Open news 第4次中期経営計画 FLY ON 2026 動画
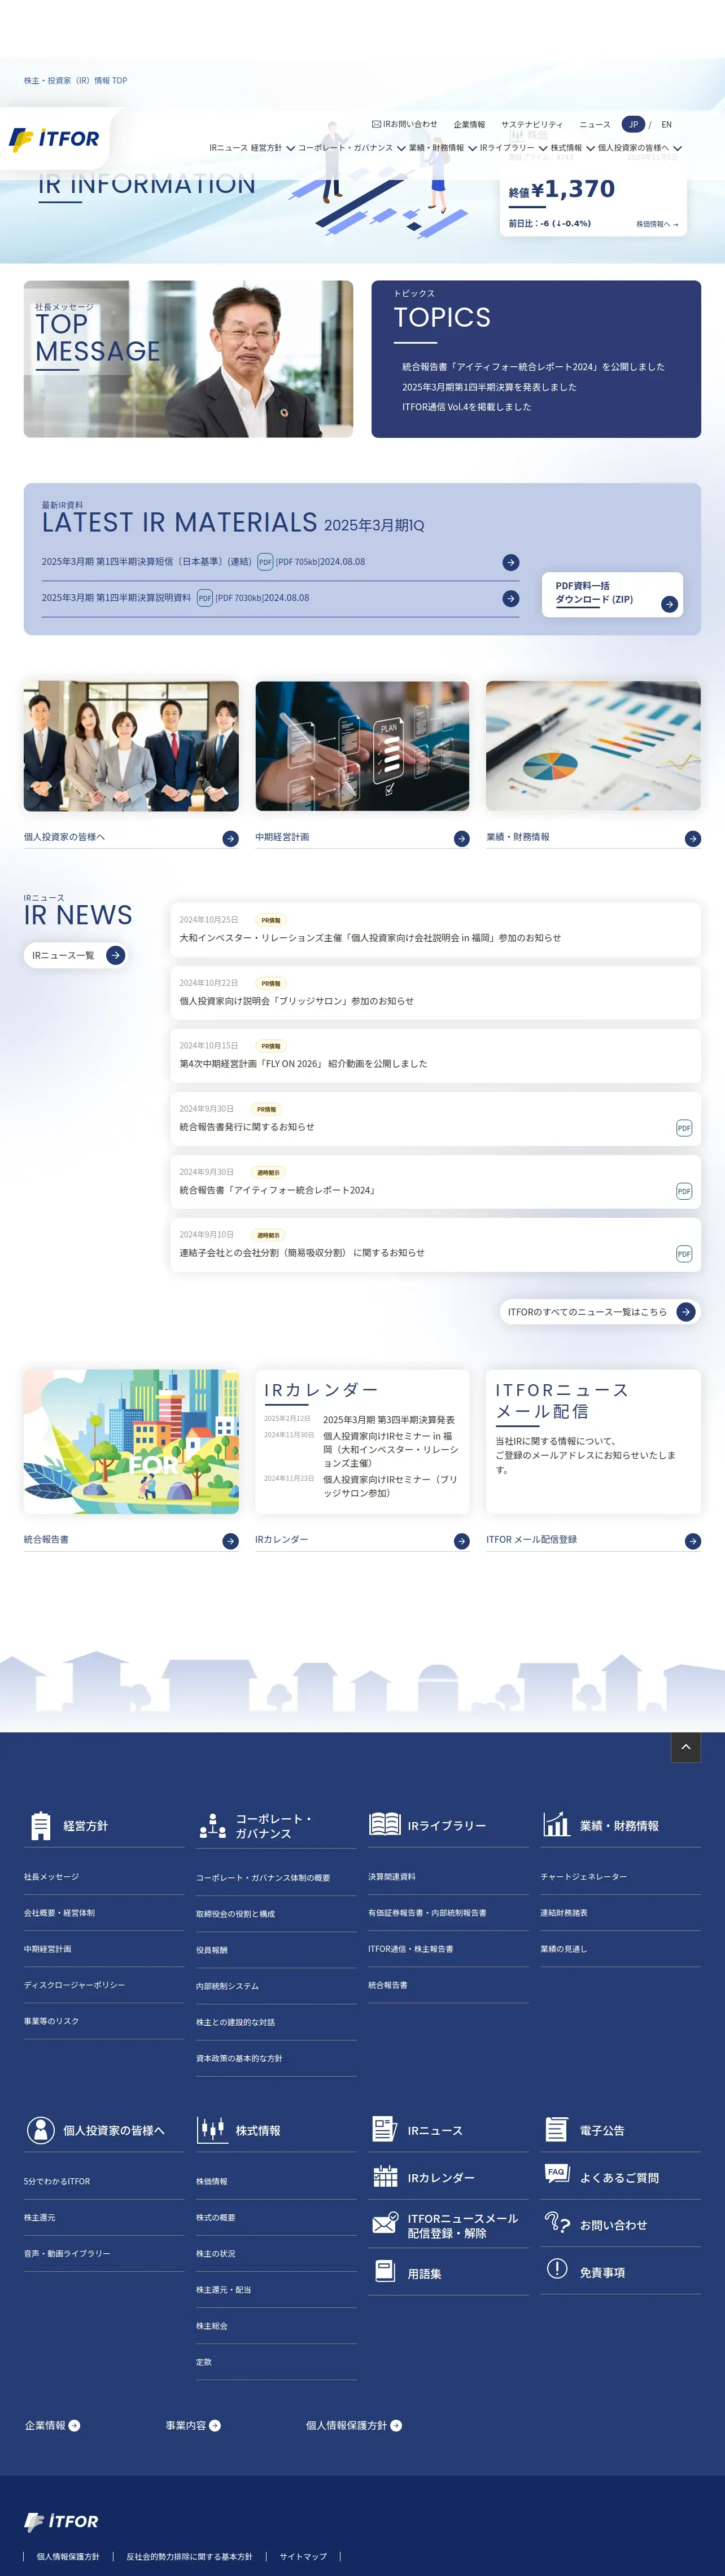Viewport: 725px width, 2576px height. coord(435,1055)
